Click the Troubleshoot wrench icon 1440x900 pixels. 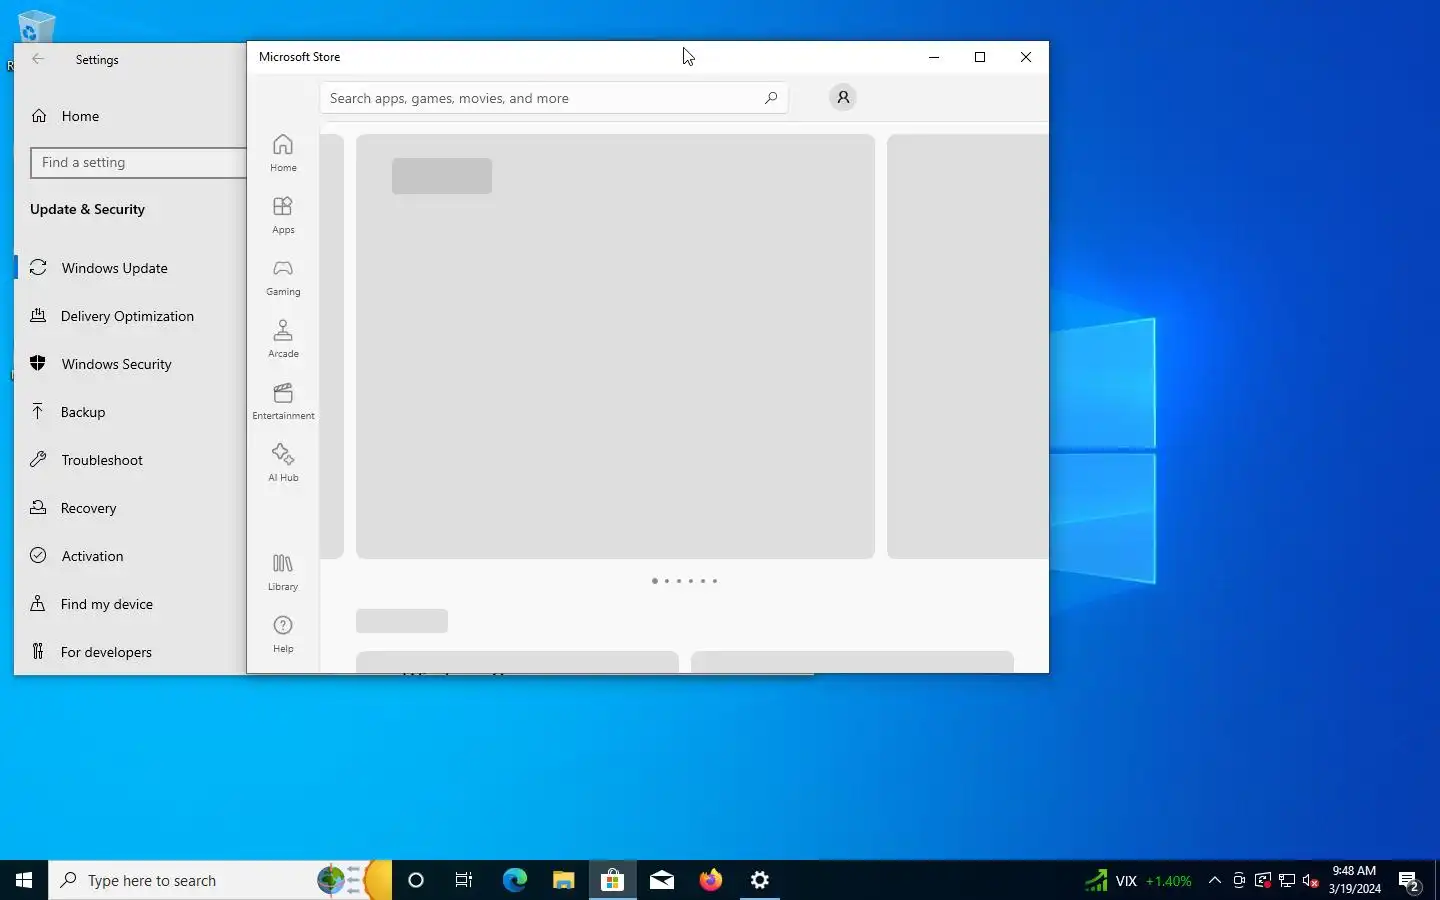(38, 459)
